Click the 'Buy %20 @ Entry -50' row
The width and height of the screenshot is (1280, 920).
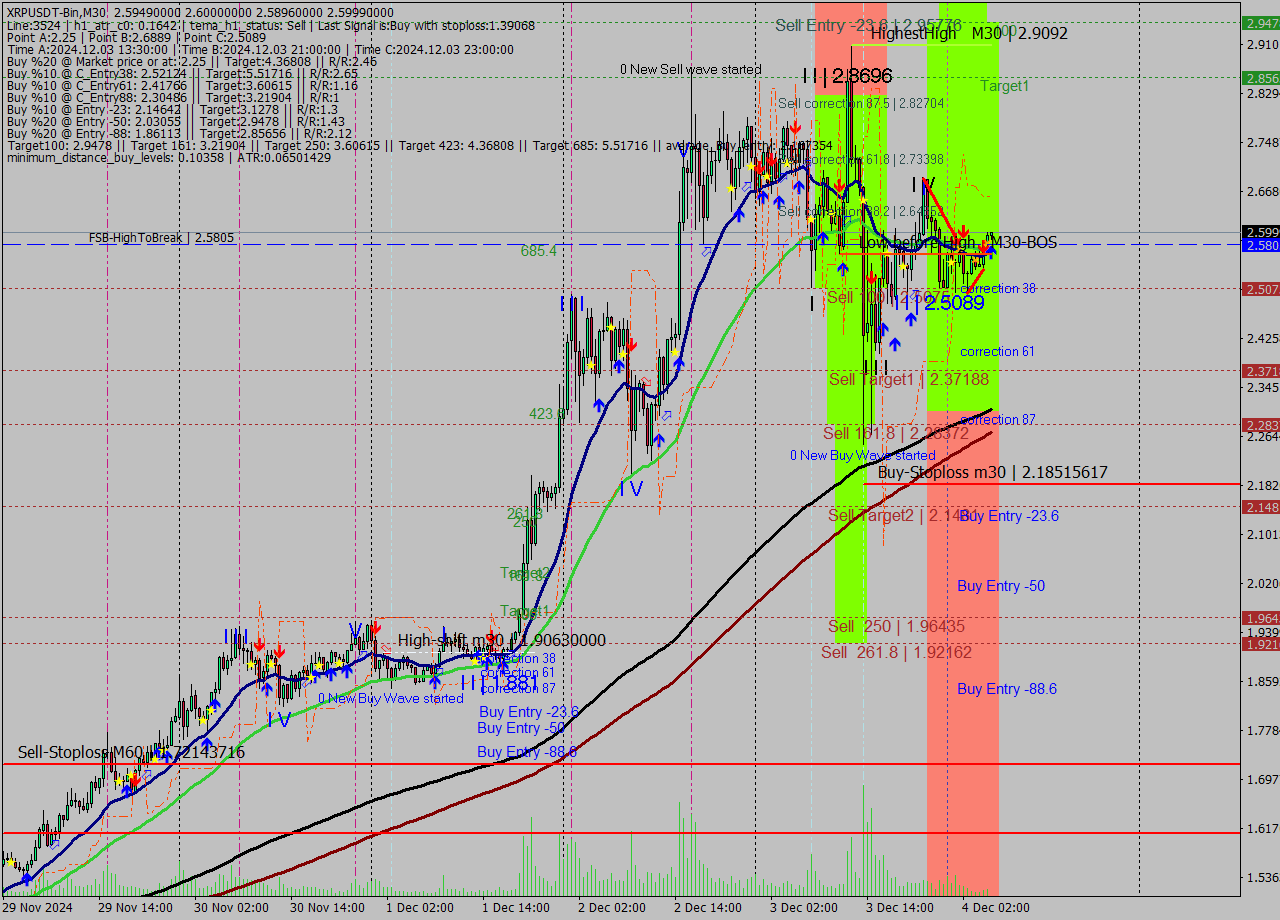tap(176, 122)
